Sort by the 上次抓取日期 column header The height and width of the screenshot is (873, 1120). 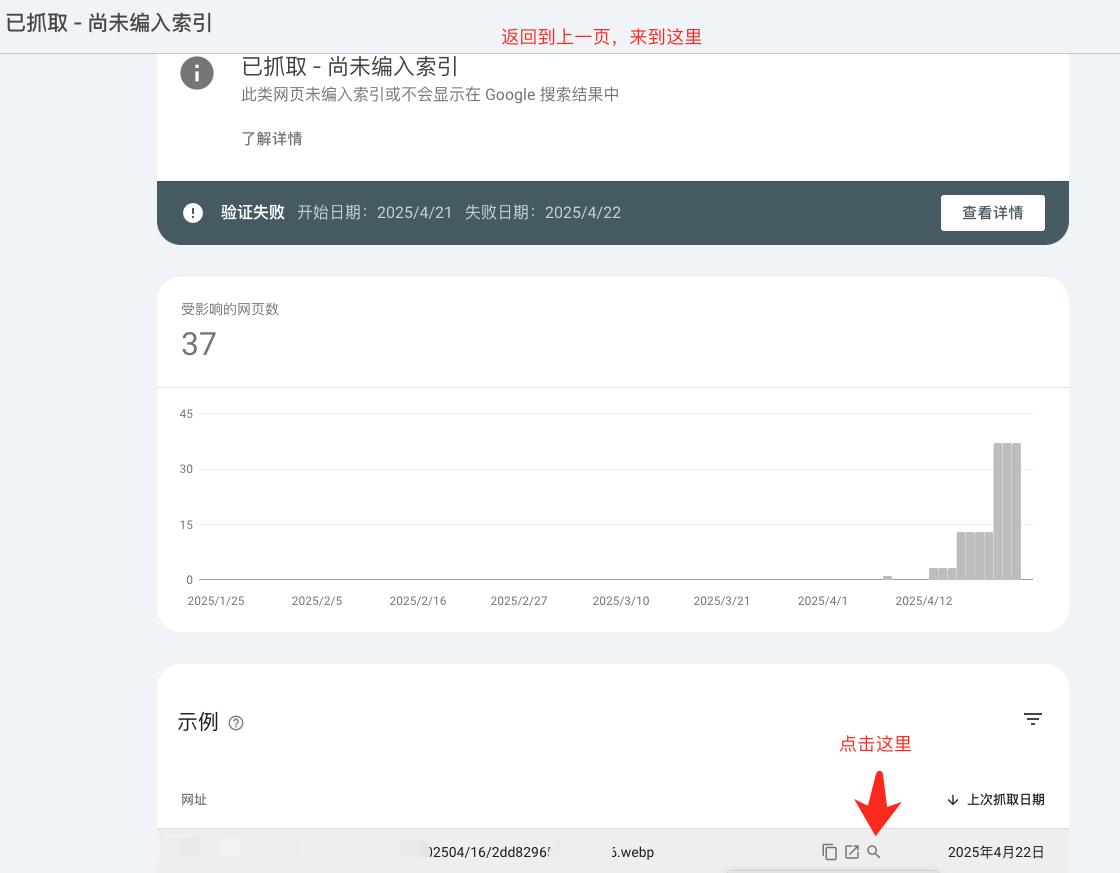coord(1005,800)
